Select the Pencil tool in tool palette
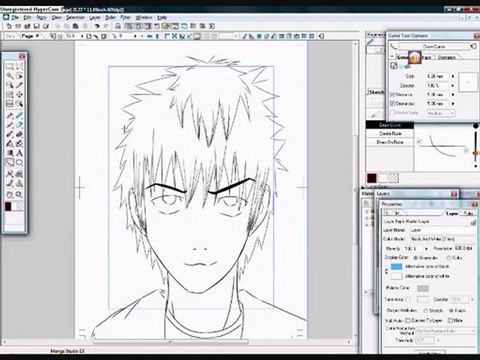Screen dimensions: 480x360 10,125
